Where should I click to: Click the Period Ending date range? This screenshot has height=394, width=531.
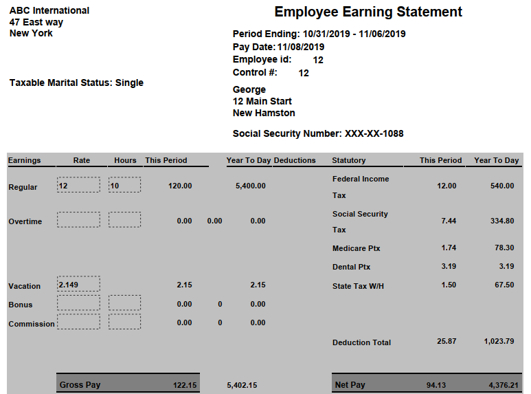(354, 34)
